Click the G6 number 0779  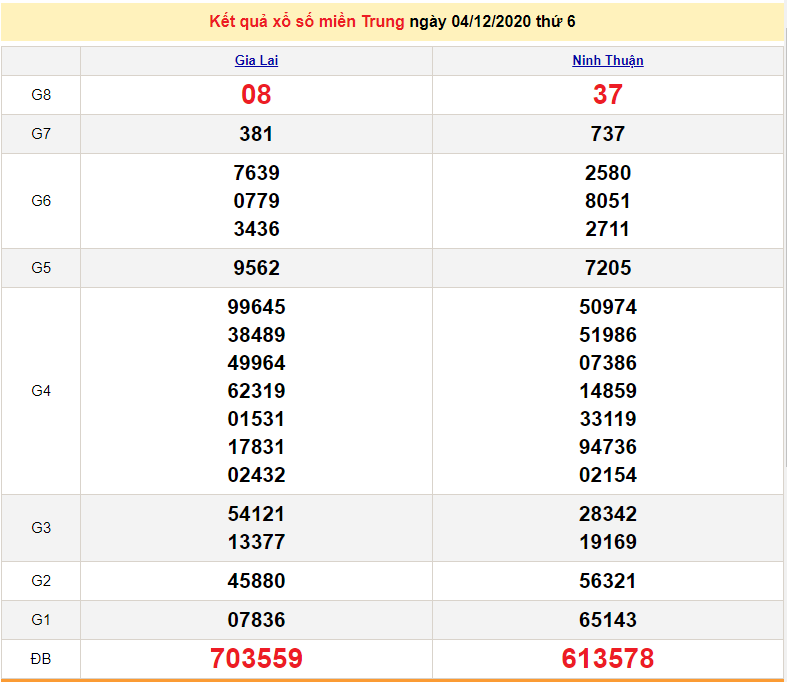256,201
